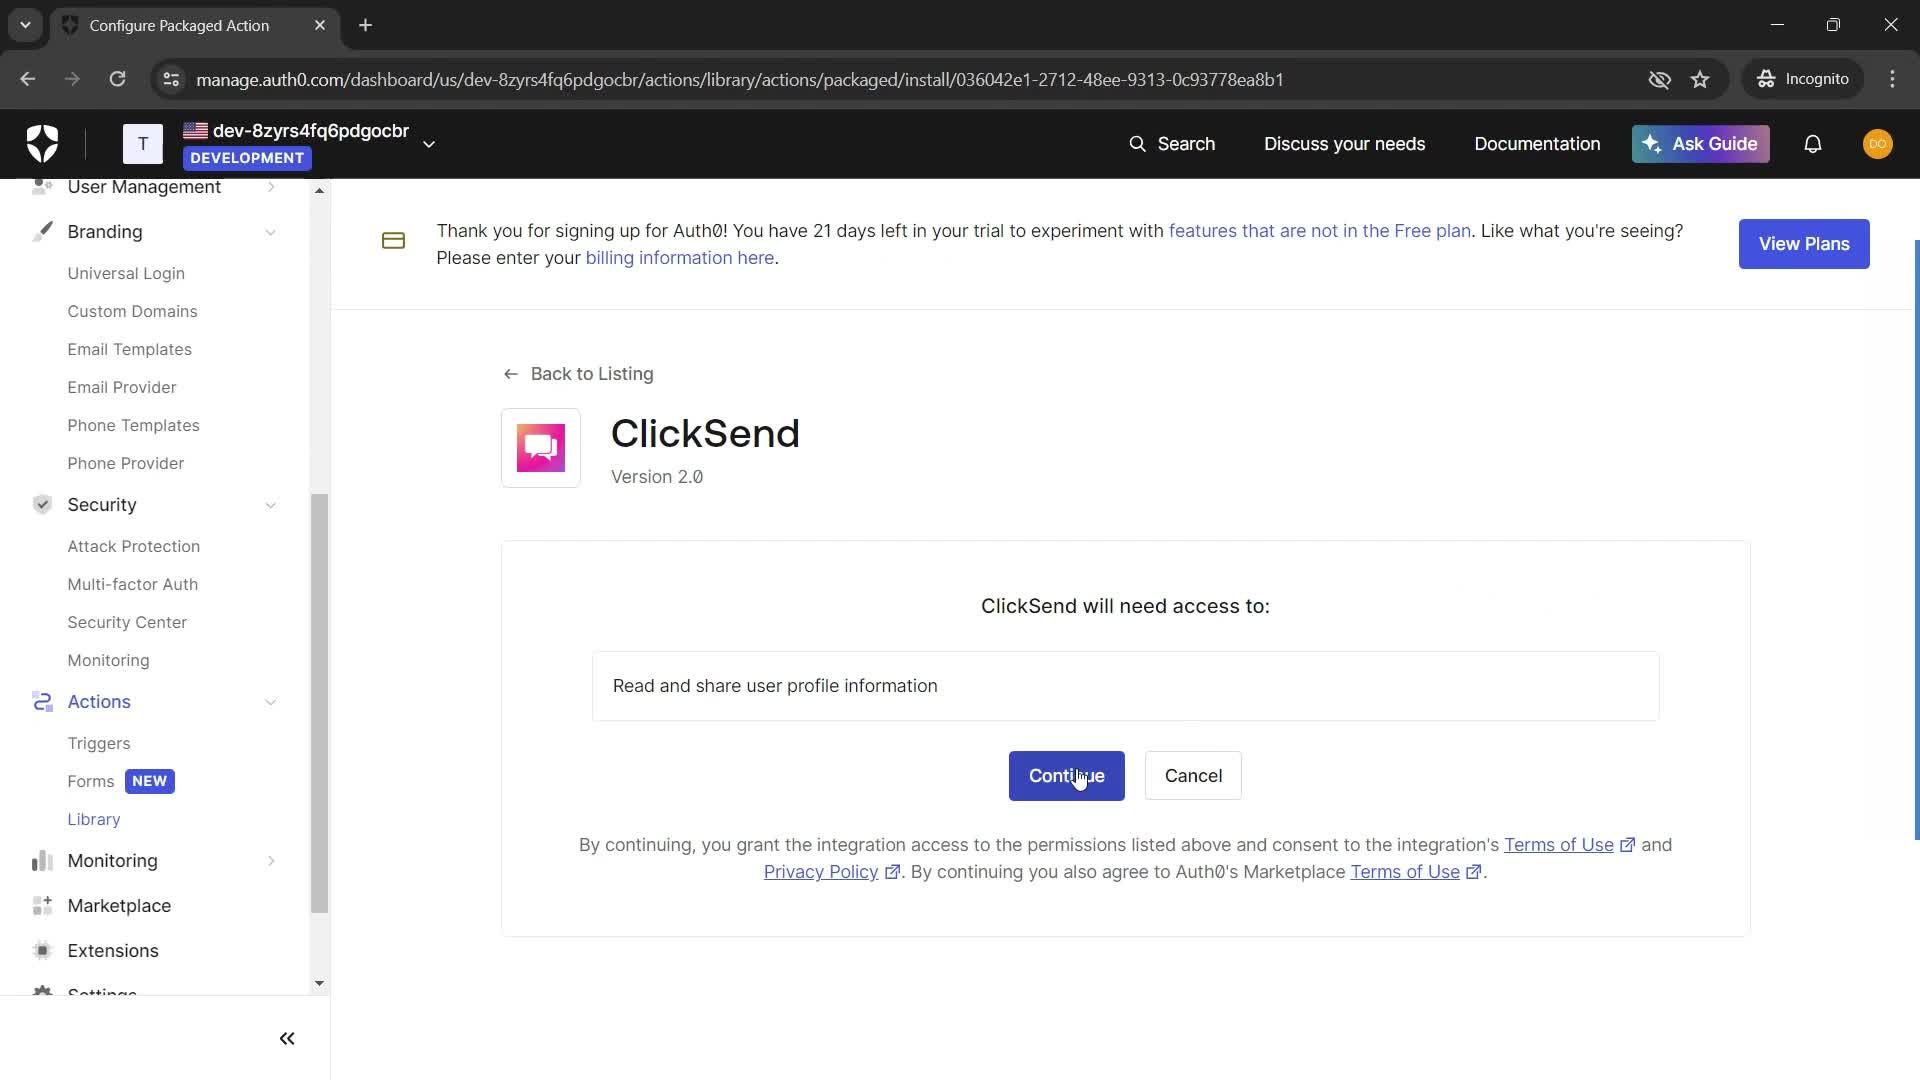Click Incognito profile indicator
The width and height of the screenshot is (1920, 1080).
[x=1803, y=79]
